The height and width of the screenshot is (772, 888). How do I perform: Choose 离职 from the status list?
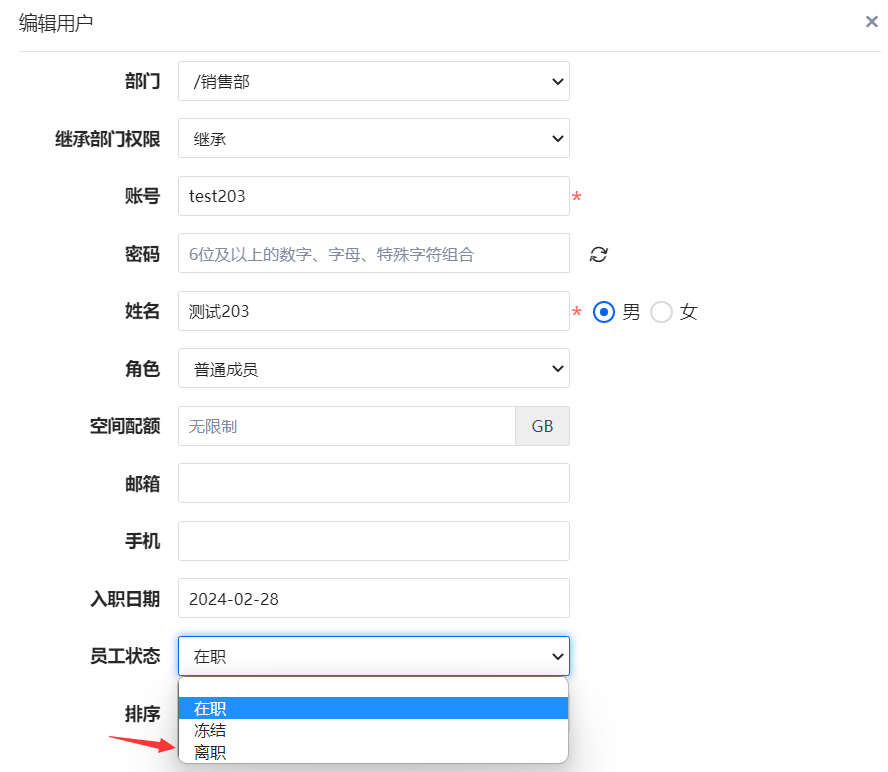pyautogui.click(x=373, y=752)
